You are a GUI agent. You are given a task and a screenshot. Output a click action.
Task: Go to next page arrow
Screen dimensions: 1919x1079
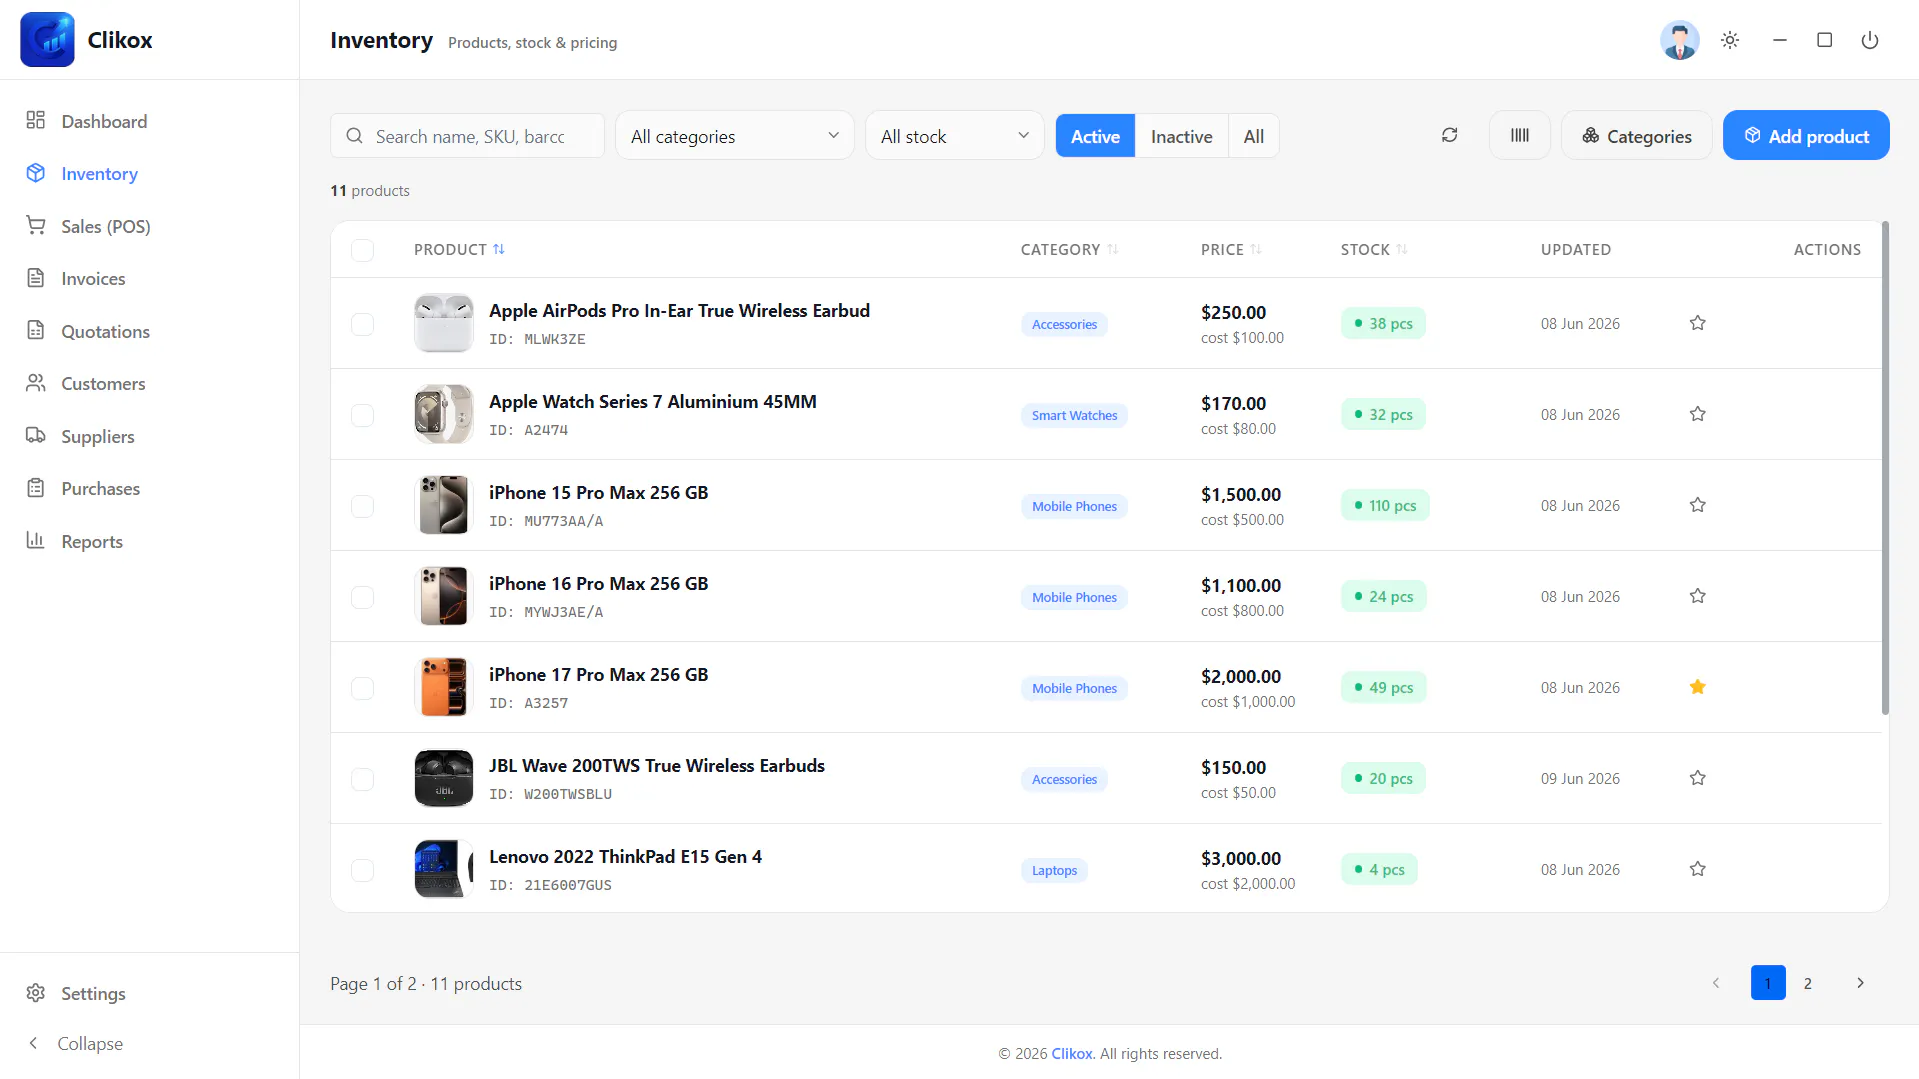pos(1860,983)
